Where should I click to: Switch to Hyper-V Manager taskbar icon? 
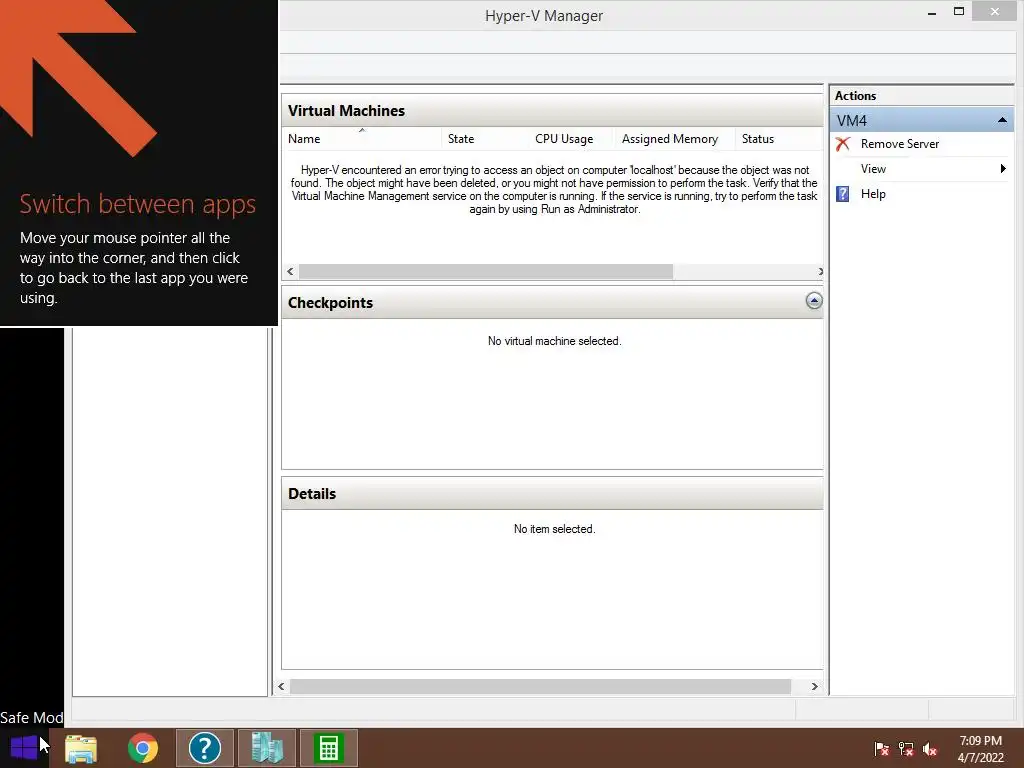click(266, 748)
